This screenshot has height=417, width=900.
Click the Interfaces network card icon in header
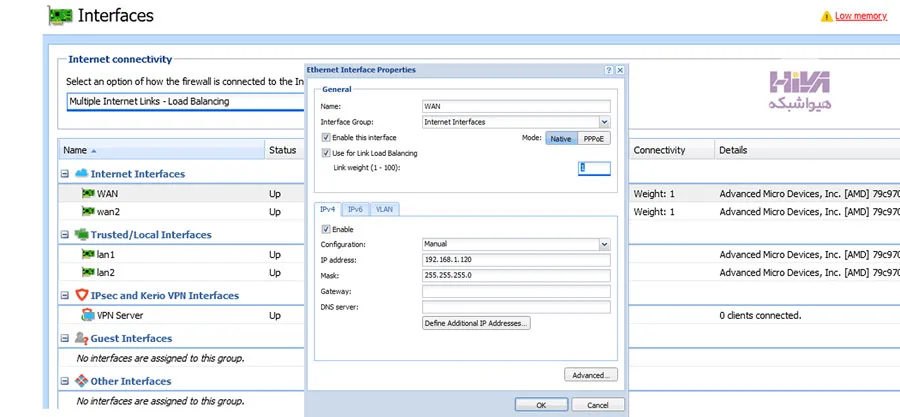(x=60, y=15)
